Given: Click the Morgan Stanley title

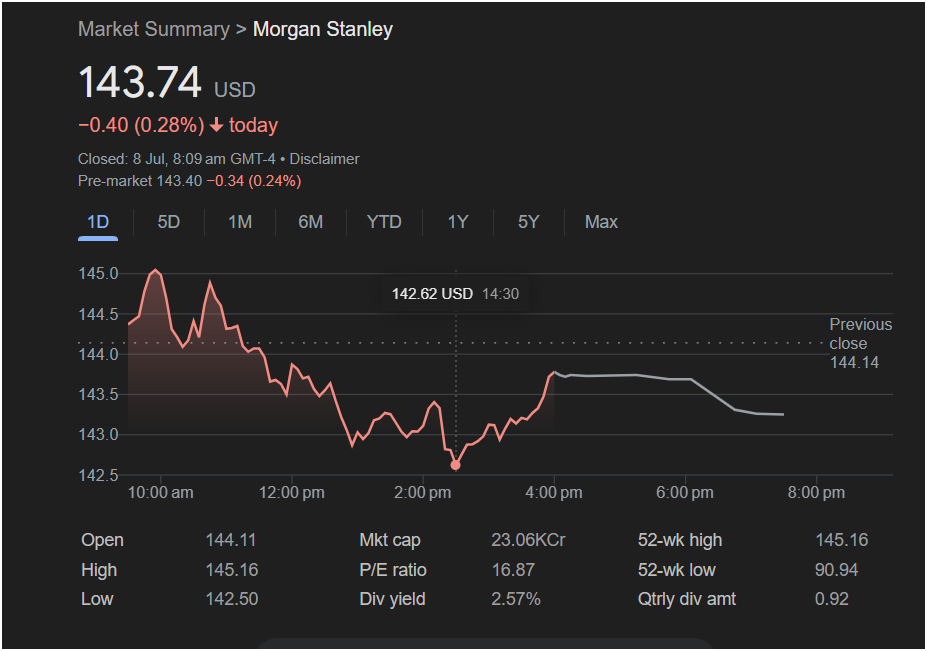Looking at the screenshot, I should [323, 29].
